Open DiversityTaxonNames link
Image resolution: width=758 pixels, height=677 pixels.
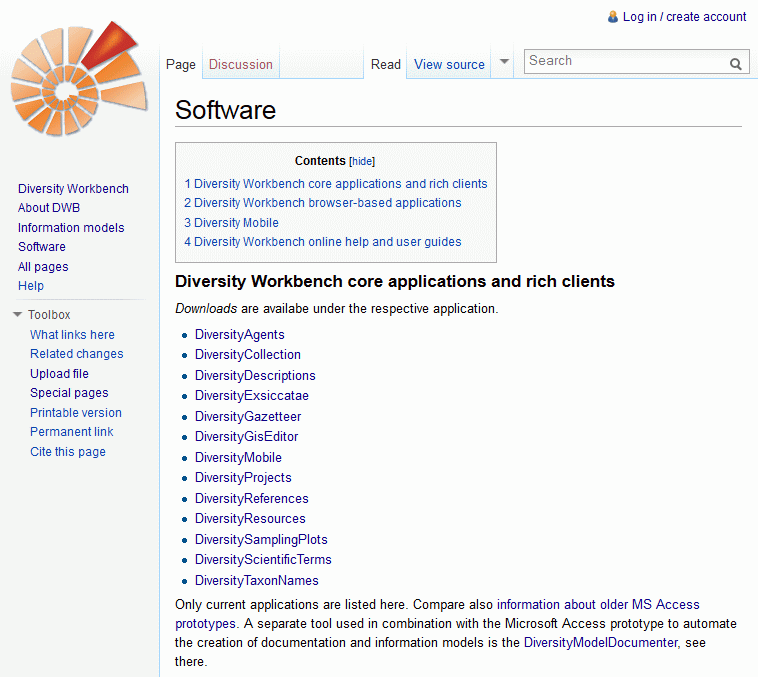coord(257,580)
